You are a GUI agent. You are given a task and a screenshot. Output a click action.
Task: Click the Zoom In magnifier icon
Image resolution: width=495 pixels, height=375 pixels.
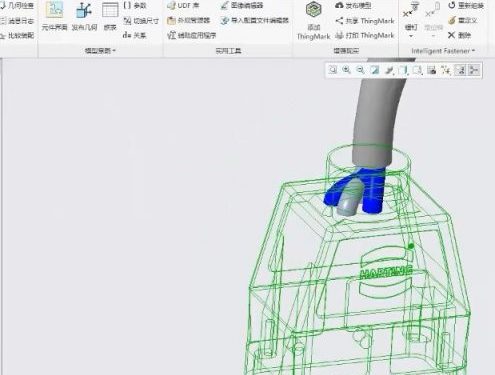point(347,70)
